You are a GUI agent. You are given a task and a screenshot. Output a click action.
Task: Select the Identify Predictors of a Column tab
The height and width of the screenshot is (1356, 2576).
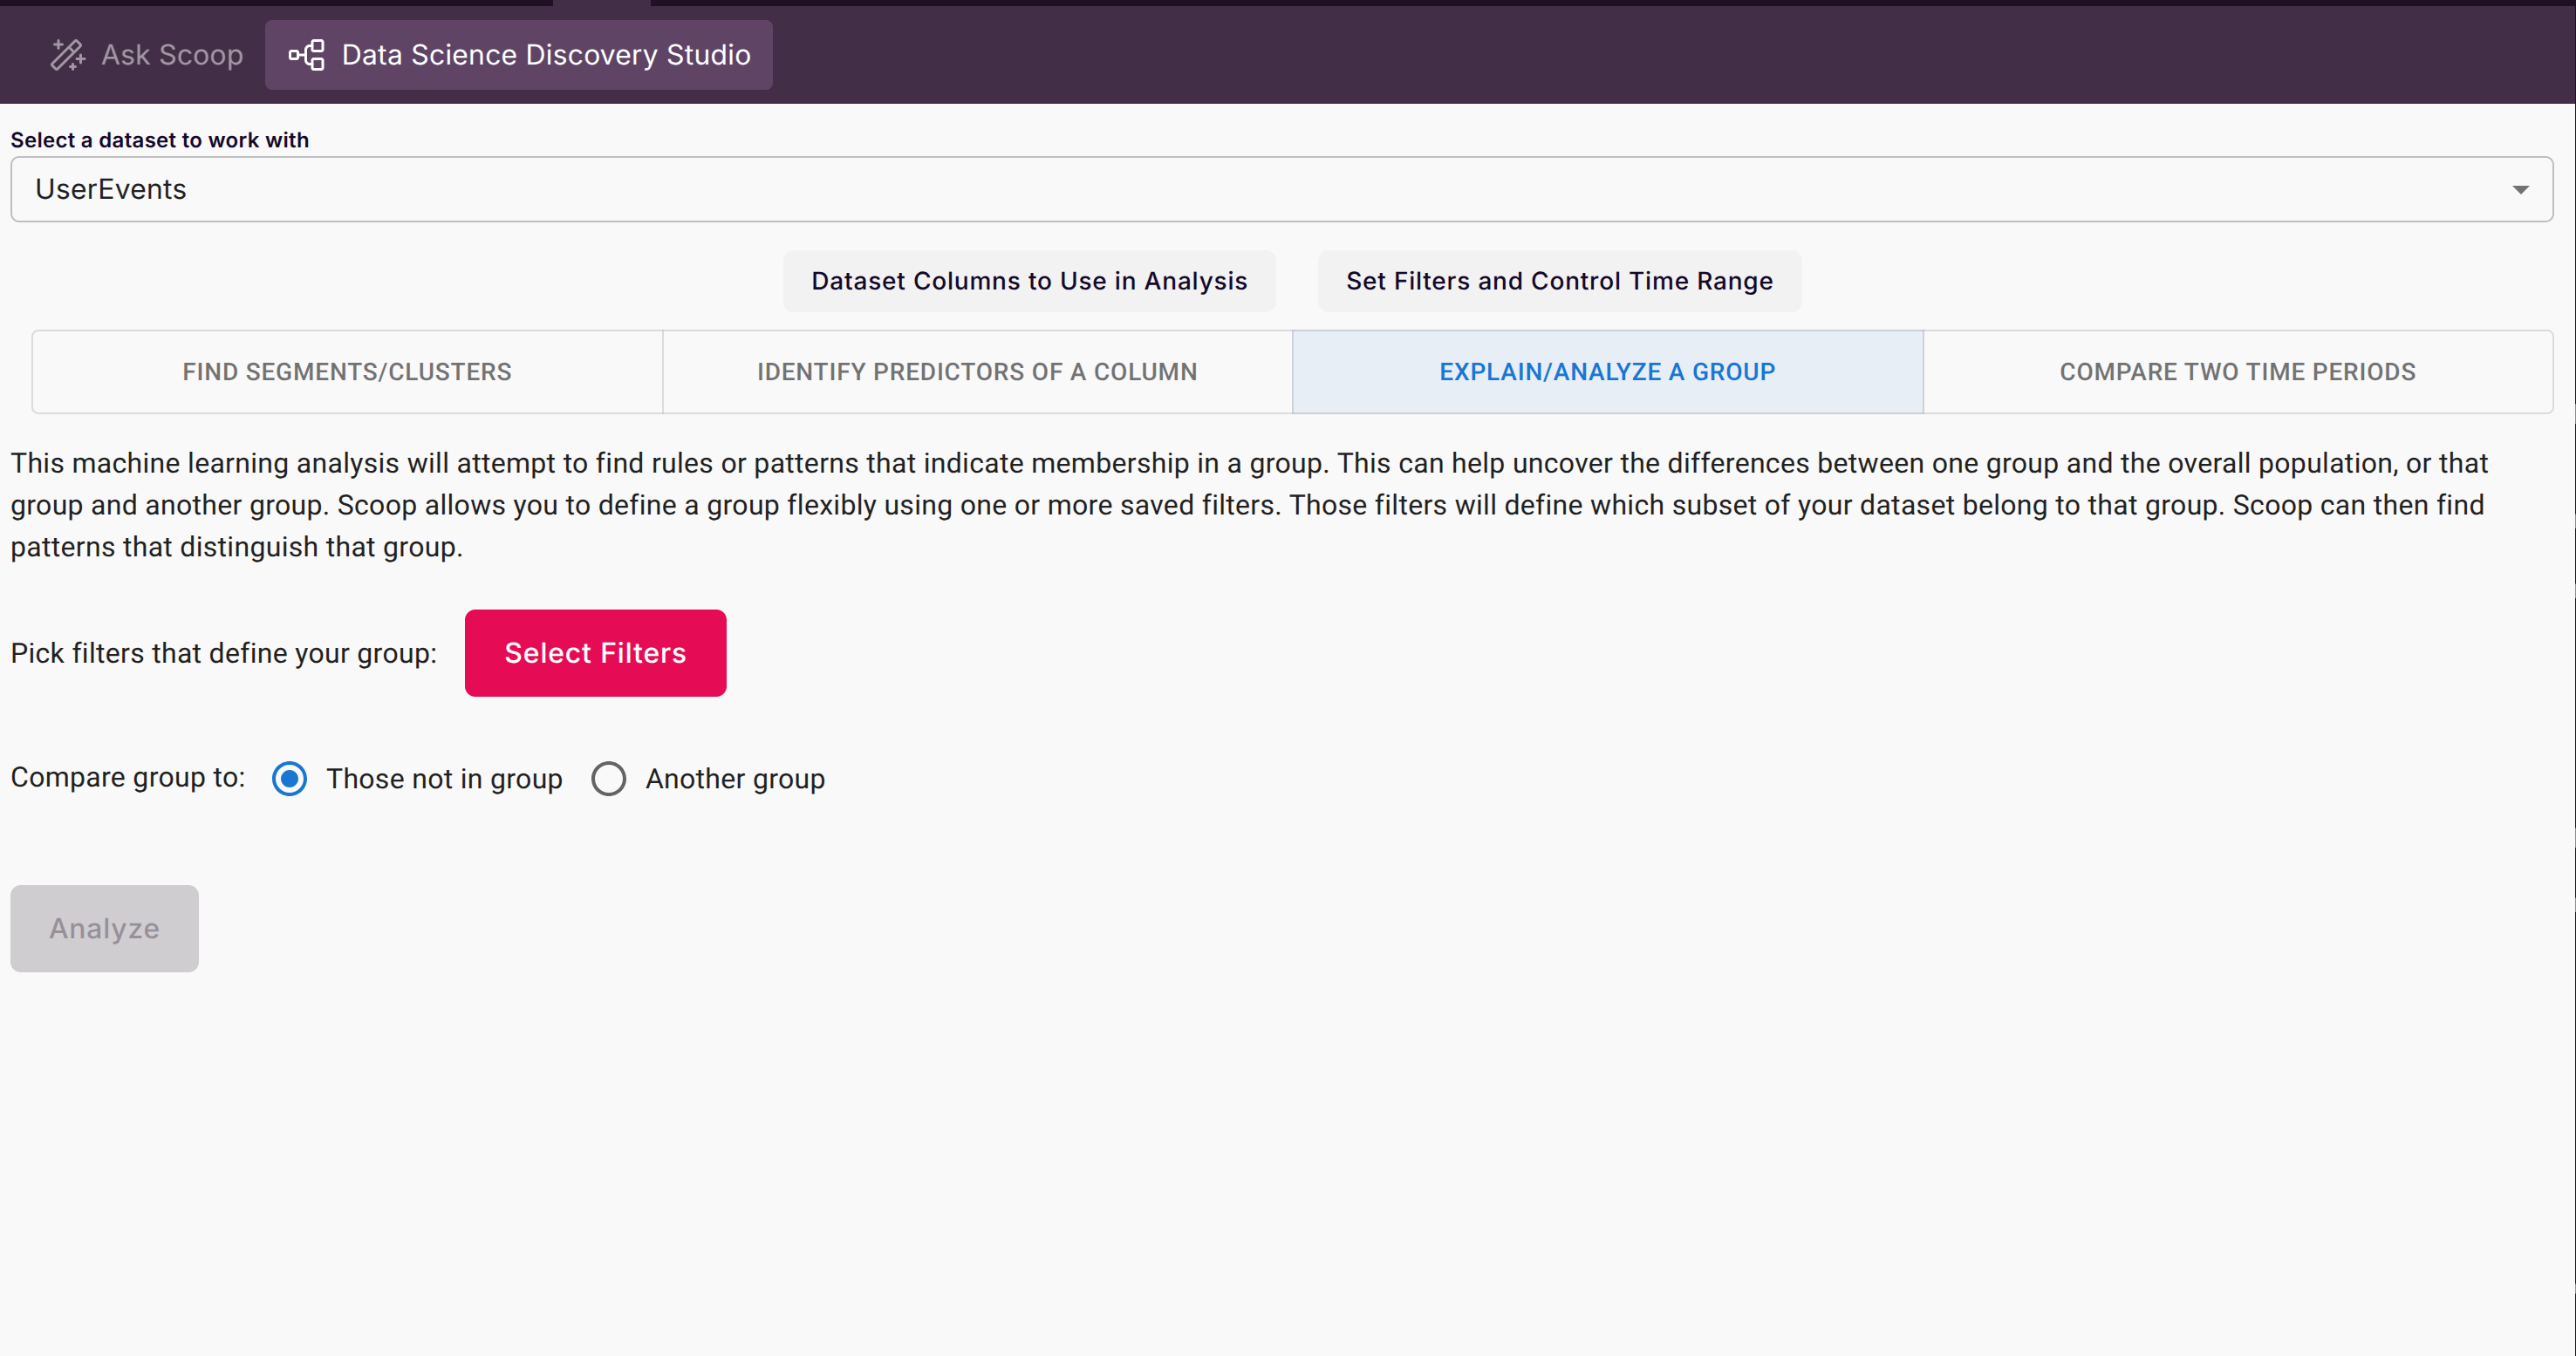point(977,372)
